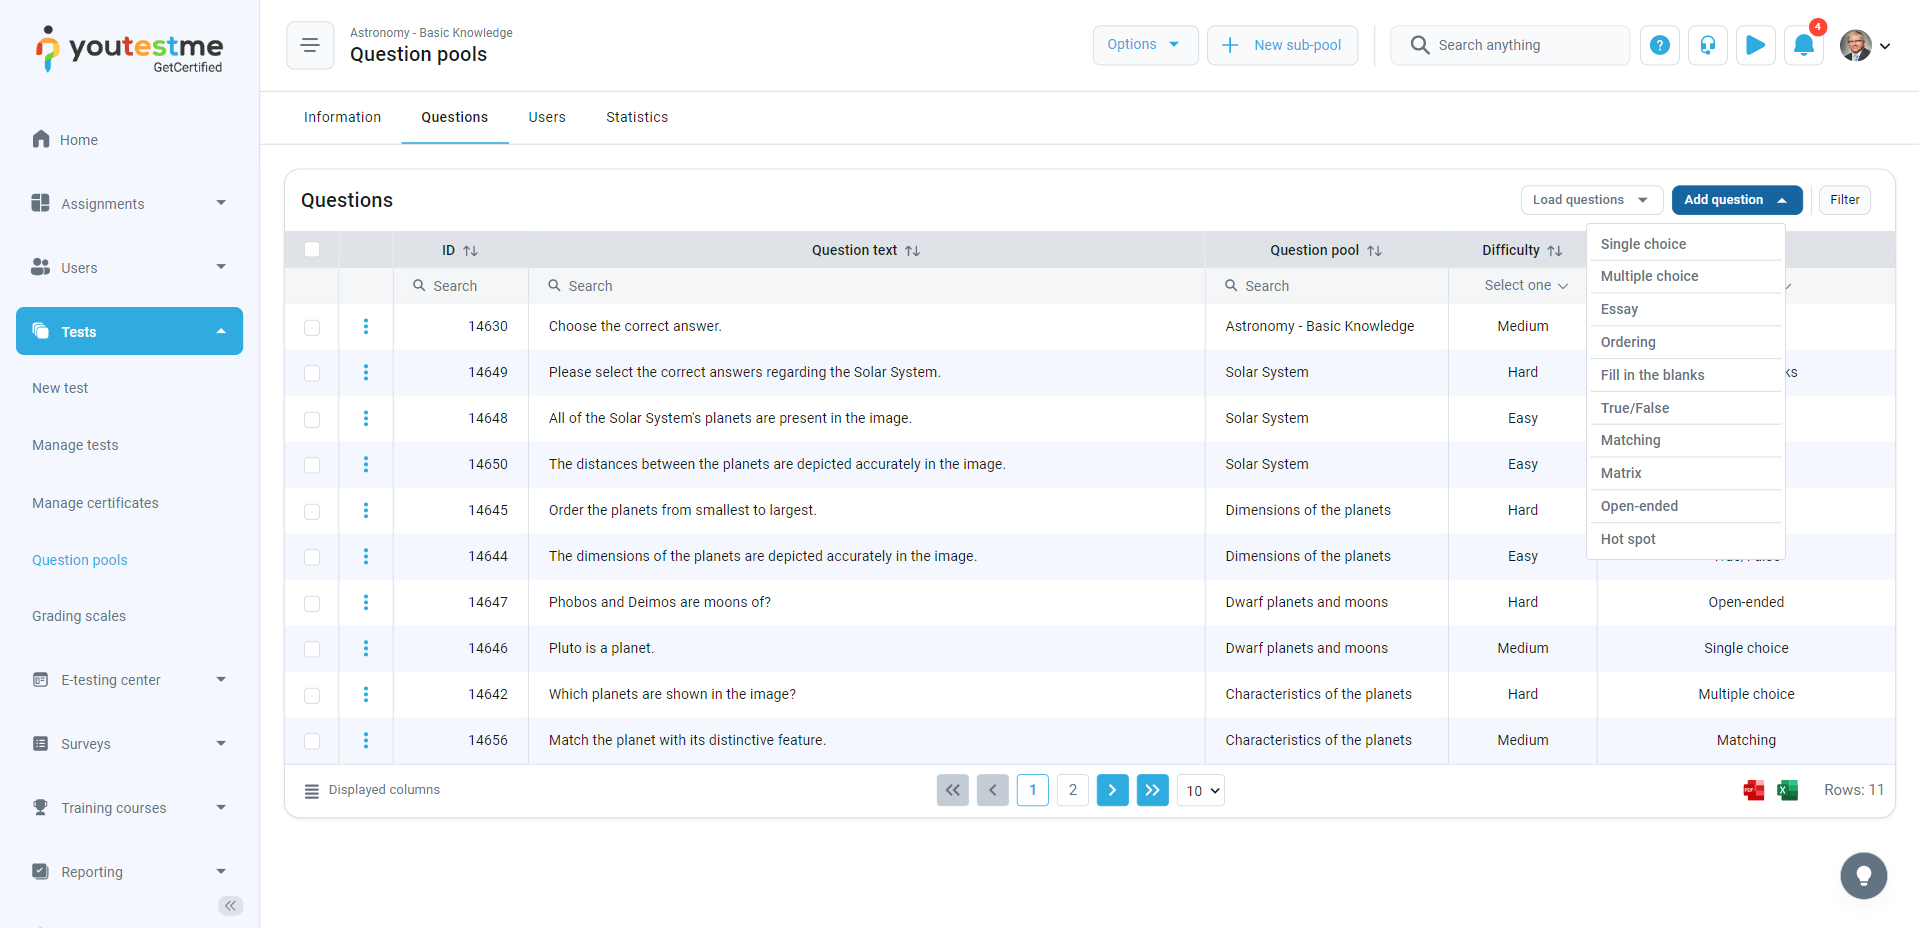
Task: Collapse the sidebar with double-chevron icon
Action: (x=230, y=906)
